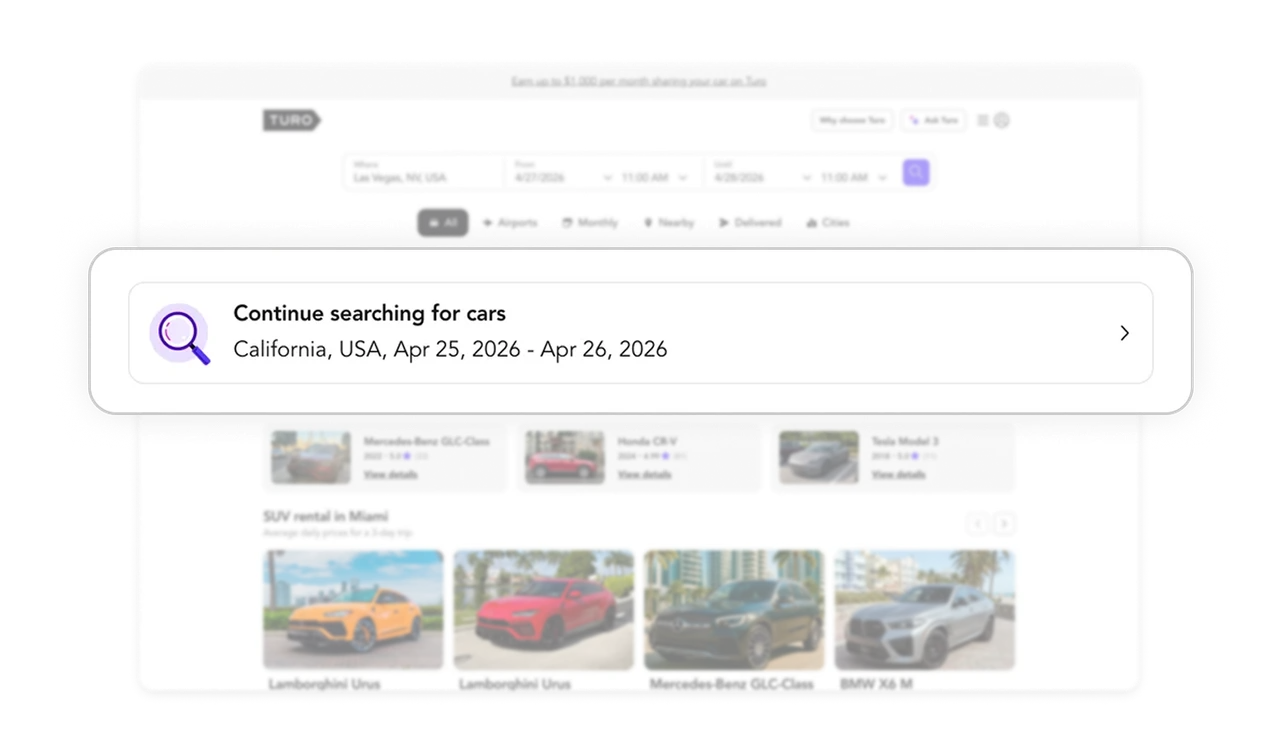Click the Tesla Model 3 small card thumbnail
Screen dimensions: 1280x754
tap(819, 457)
